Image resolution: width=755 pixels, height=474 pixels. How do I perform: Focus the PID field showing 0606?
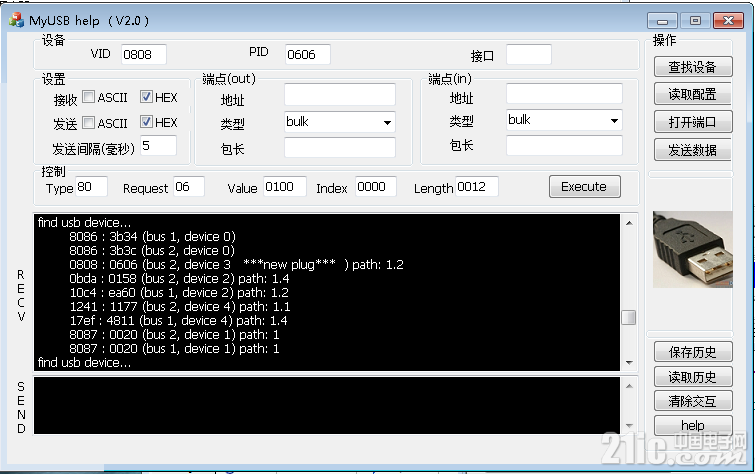coord(308,54)
